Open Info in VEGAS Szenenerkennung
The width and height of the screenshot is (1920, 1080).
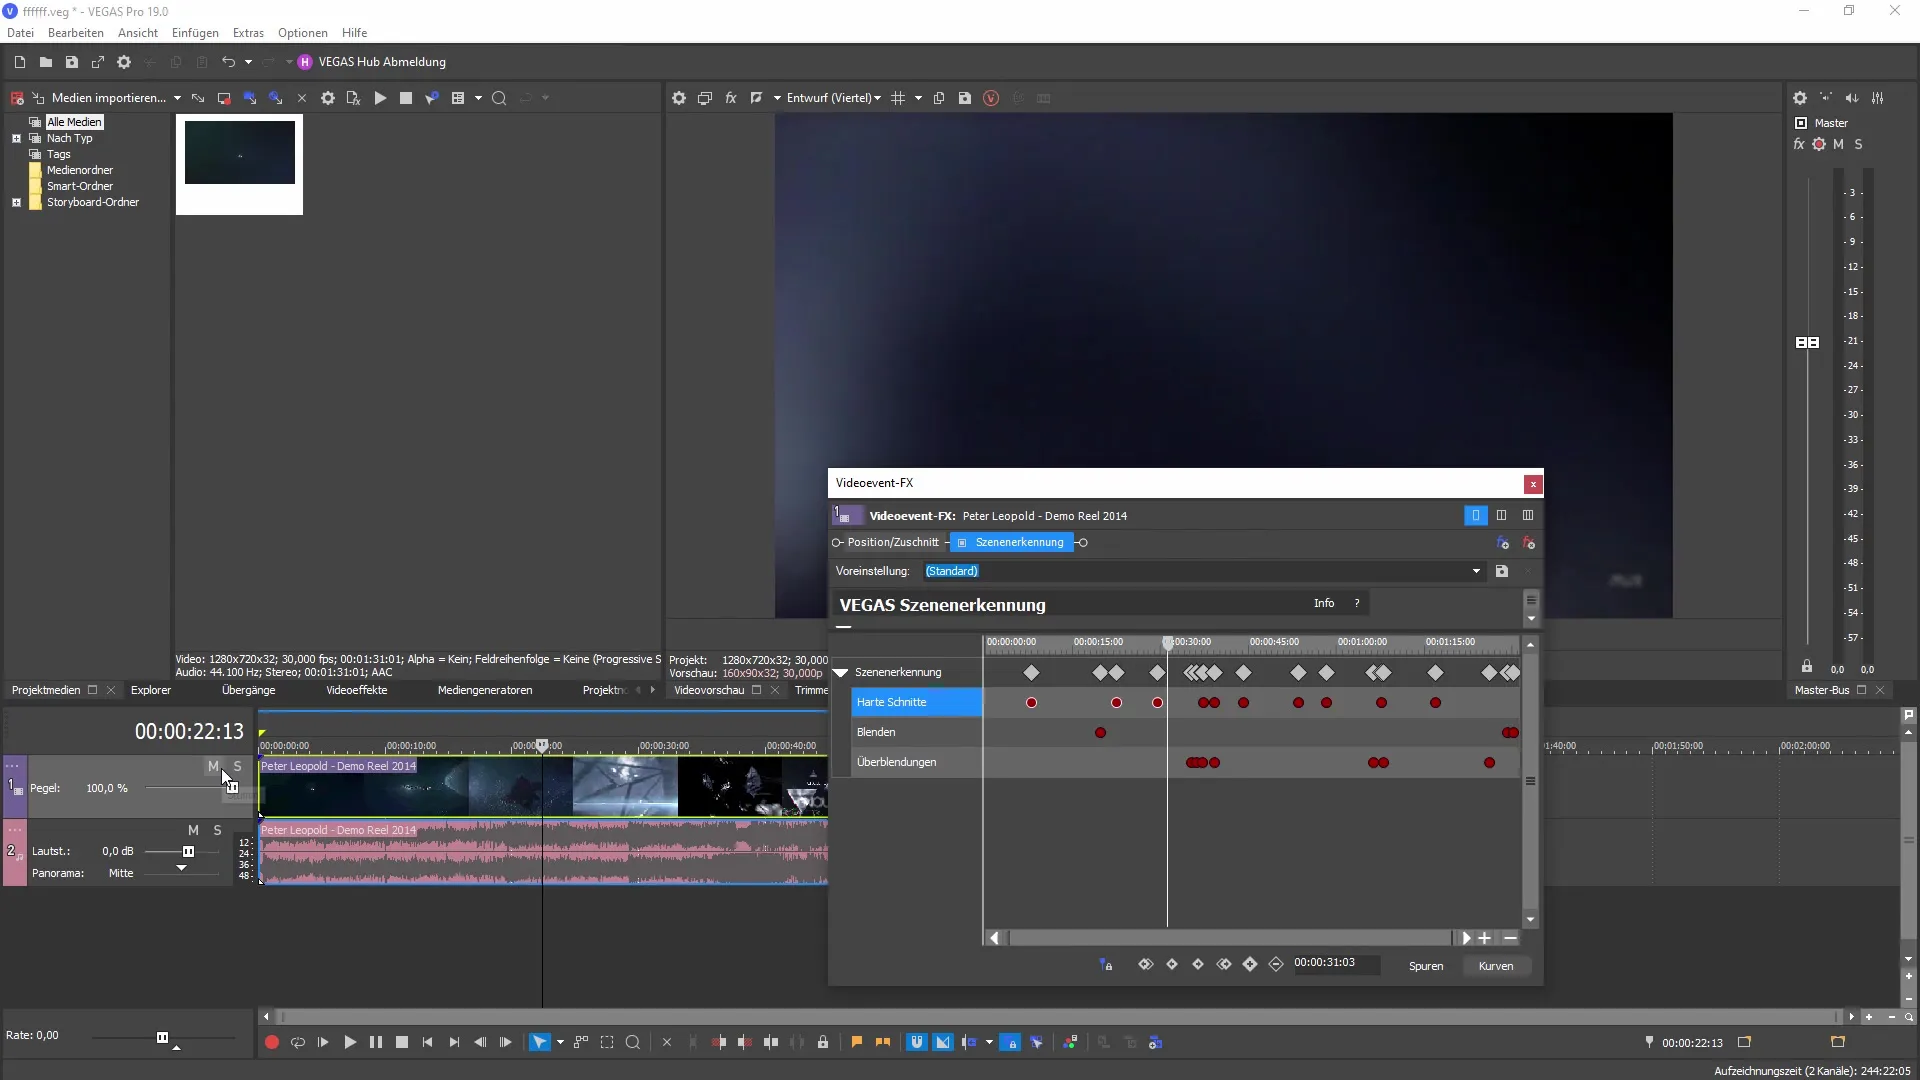coord(1324,603)
